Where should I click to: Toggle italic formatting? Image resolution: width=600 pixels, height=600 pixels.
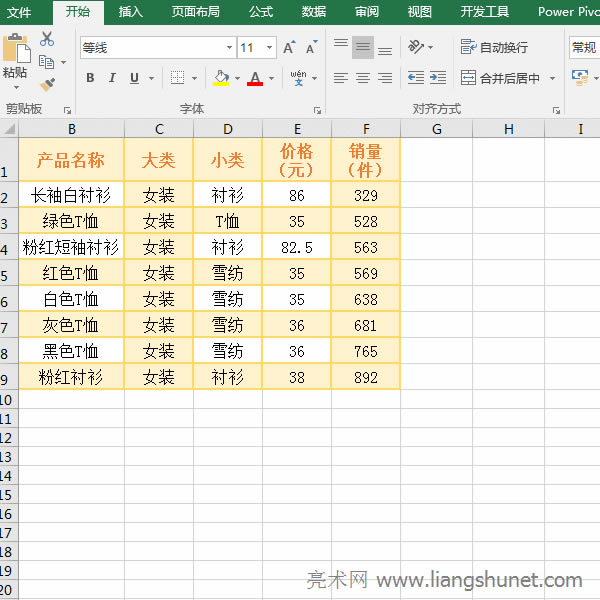[111, 78]
